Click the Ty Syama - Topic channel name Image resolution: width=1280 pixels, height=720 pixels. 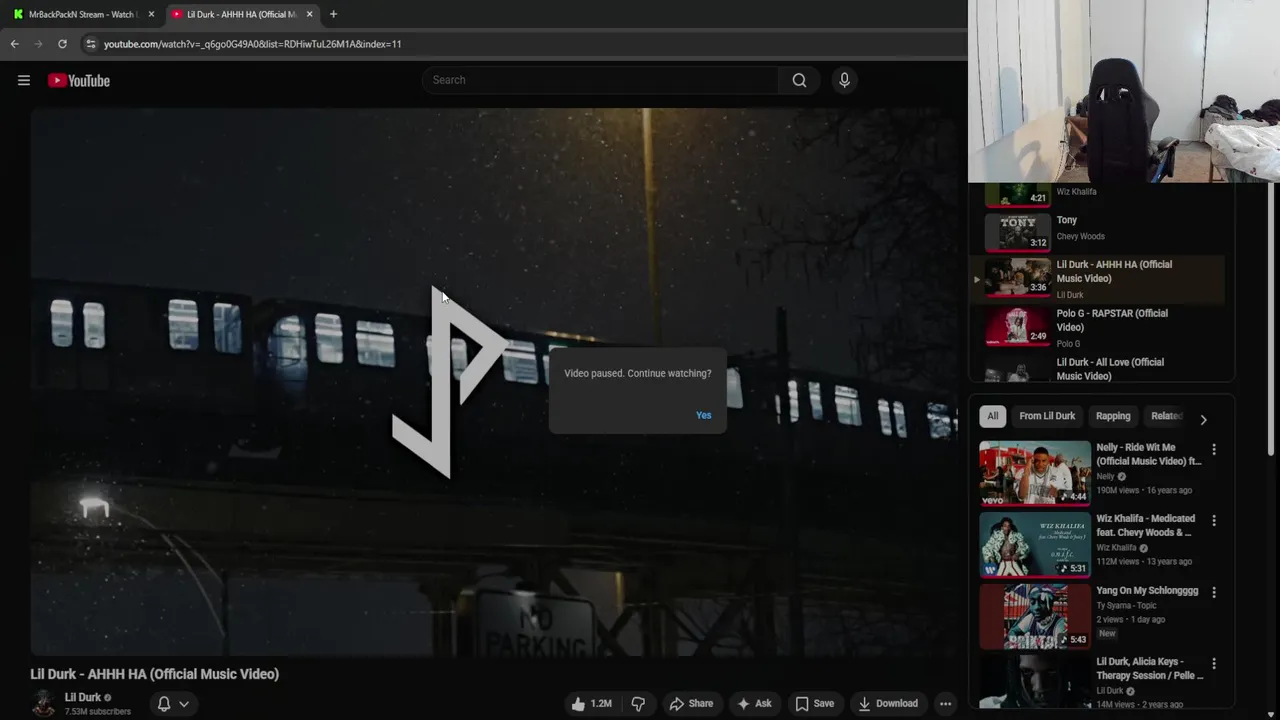click(1126, 605)
